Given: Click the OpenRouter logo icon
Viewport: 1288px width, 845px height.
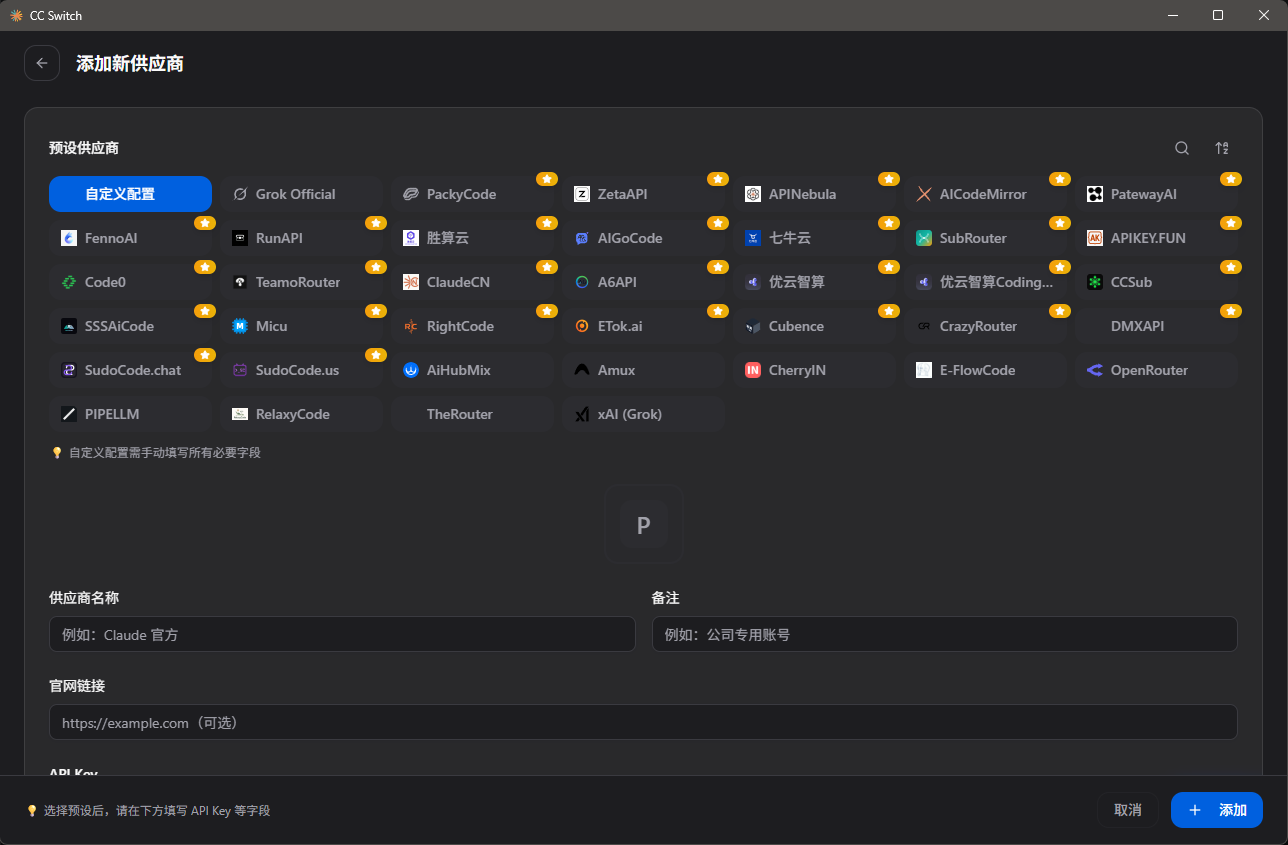Looking at the screenshot, I should click(x=1095, y=370).
